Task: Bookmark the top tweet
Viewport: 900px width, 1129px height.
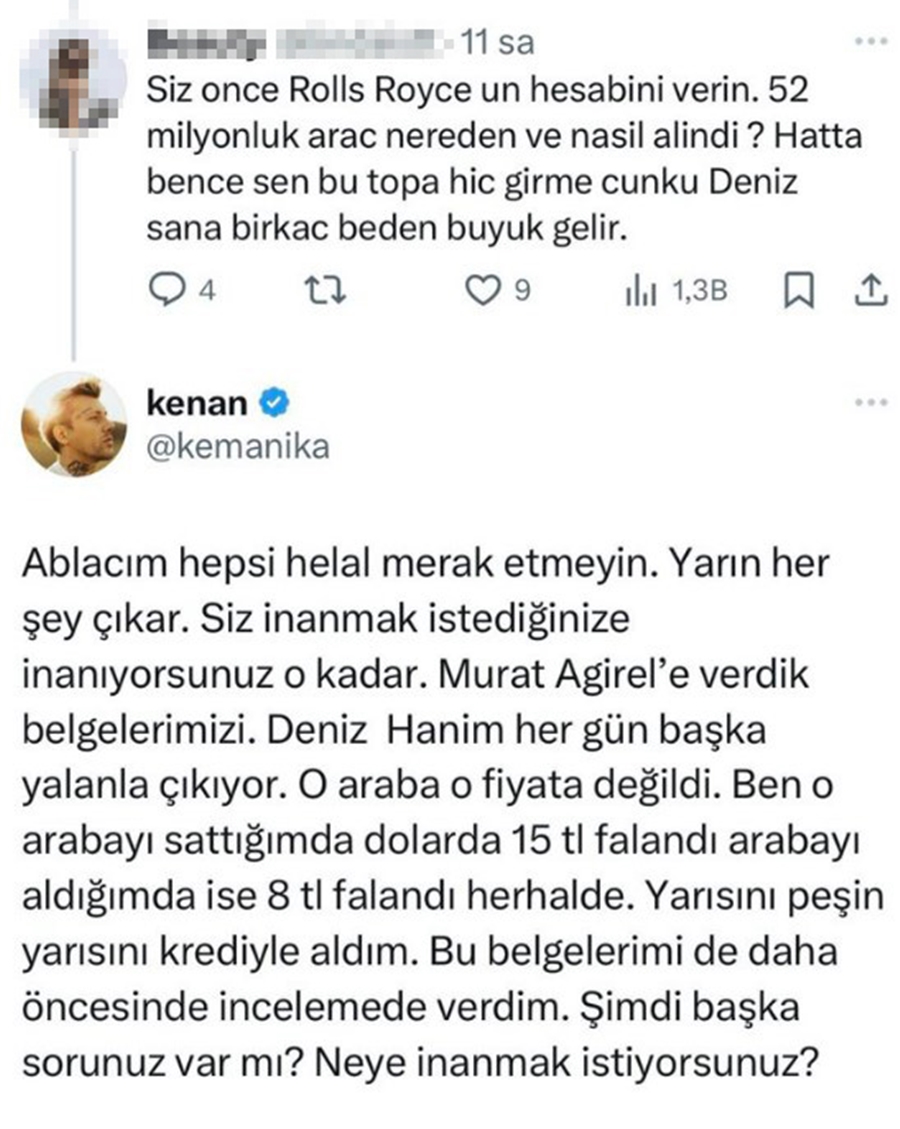Action: point(798,290)
